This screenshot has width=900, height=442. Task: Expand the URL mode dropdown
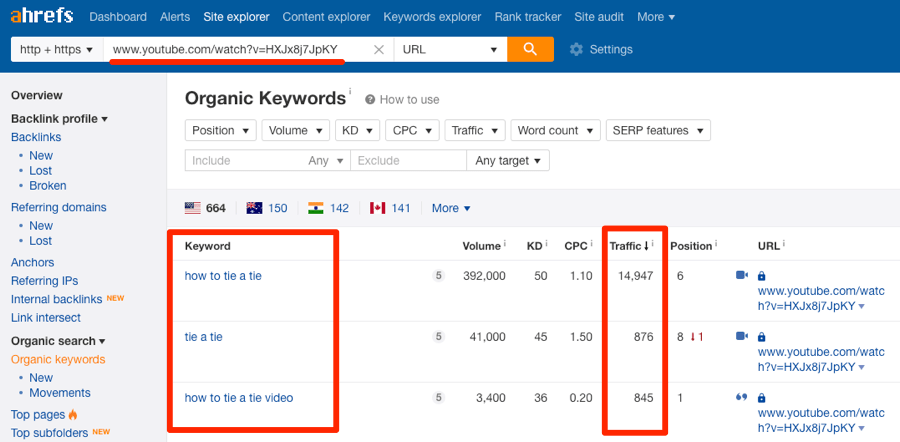(450, 50)
